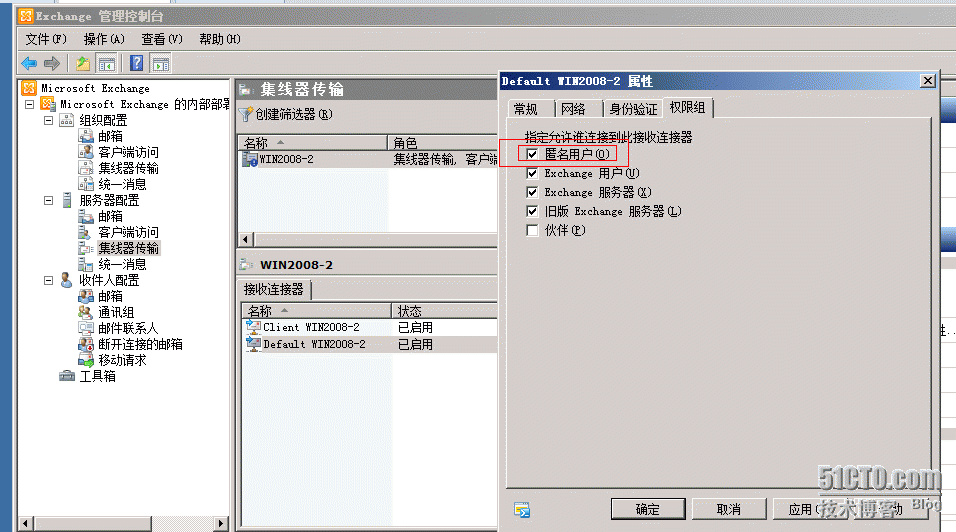
Task: Open 邮箱 under 服务器配置
Action: (110, 216)
